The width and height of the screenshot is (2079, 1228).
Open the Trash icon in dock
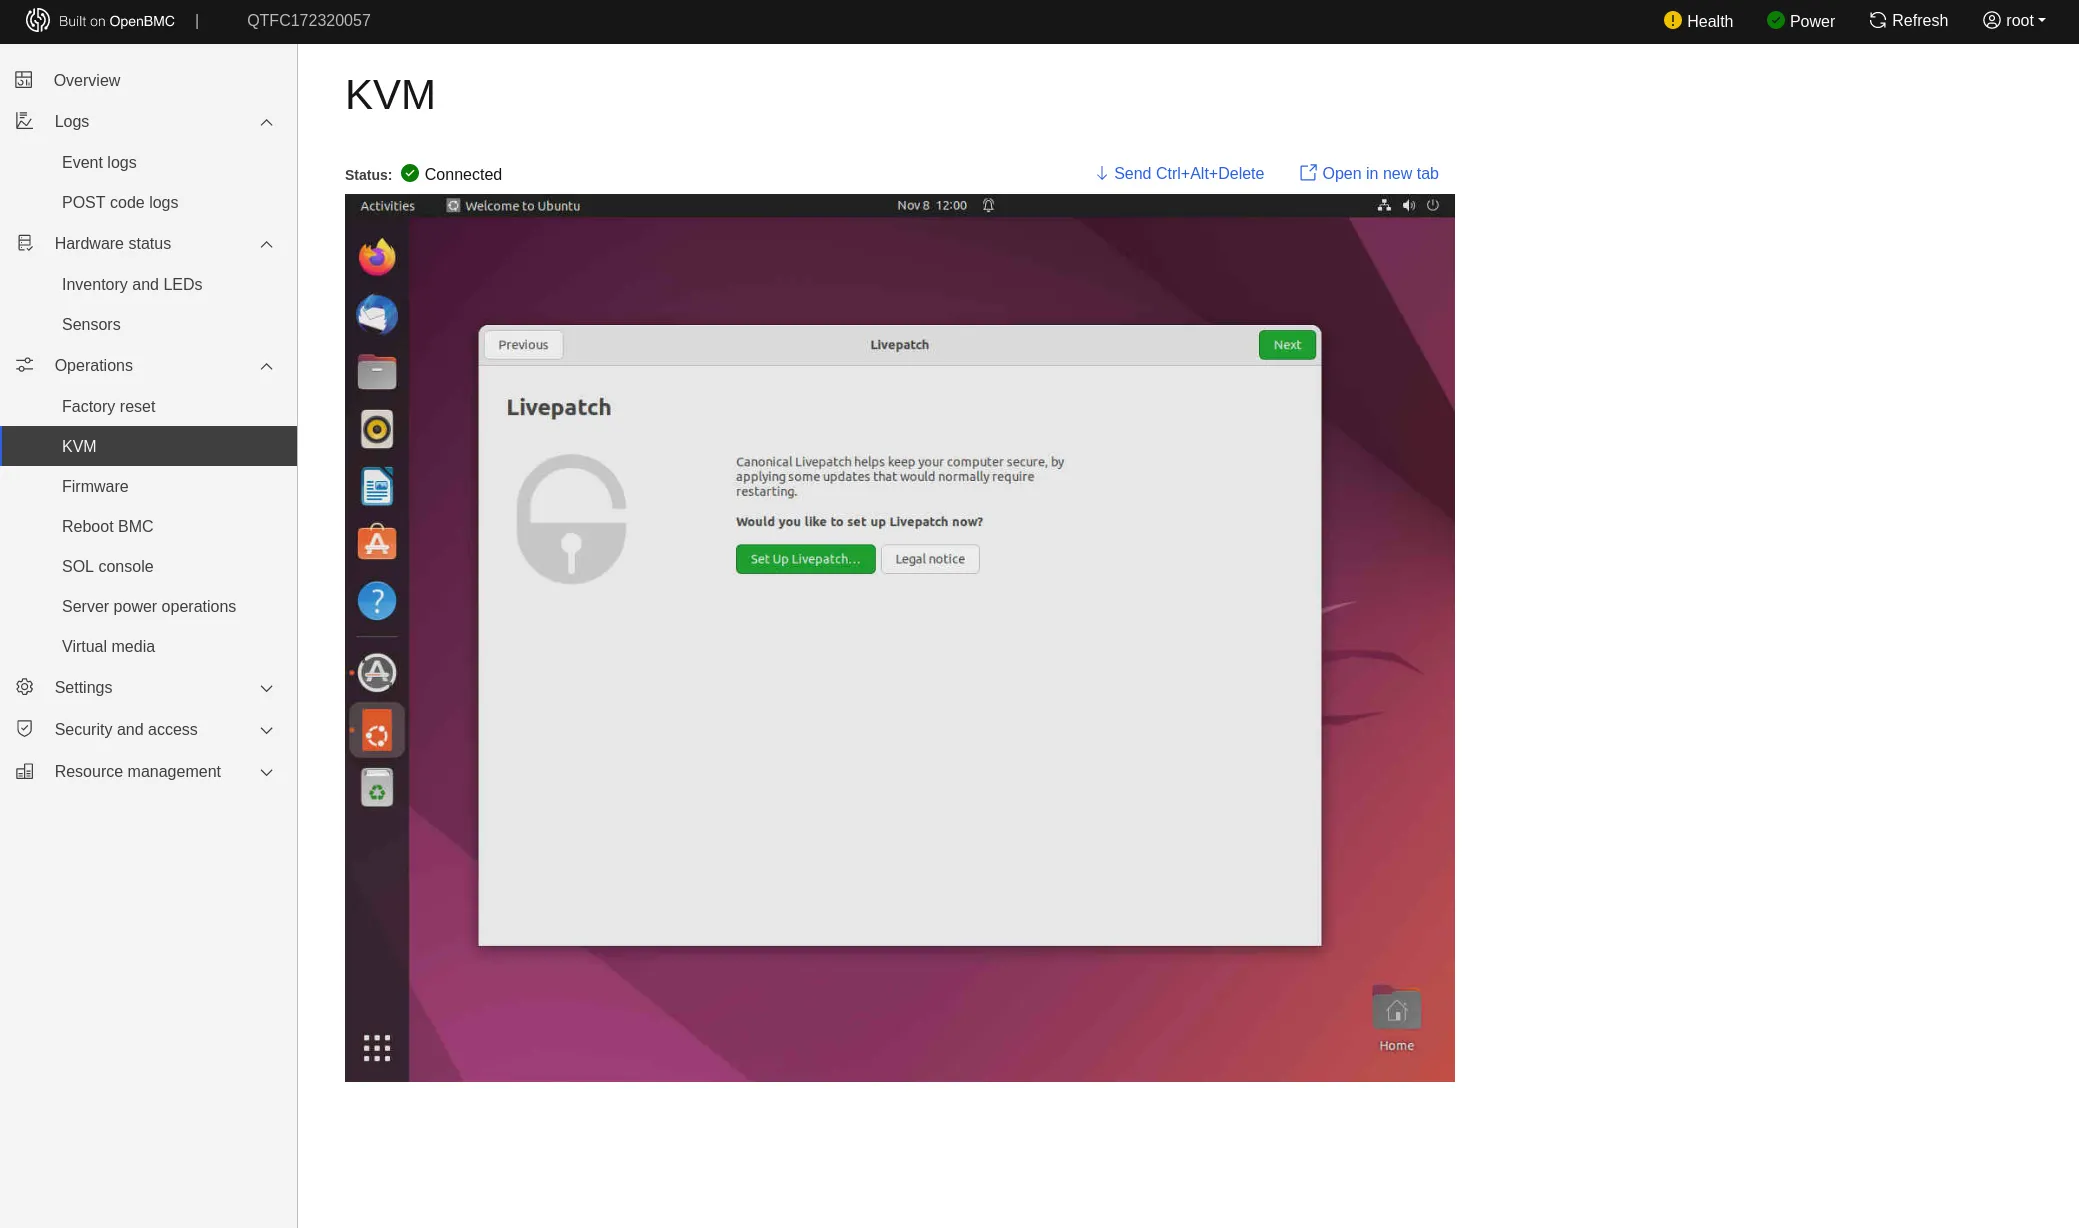(377, 788)
